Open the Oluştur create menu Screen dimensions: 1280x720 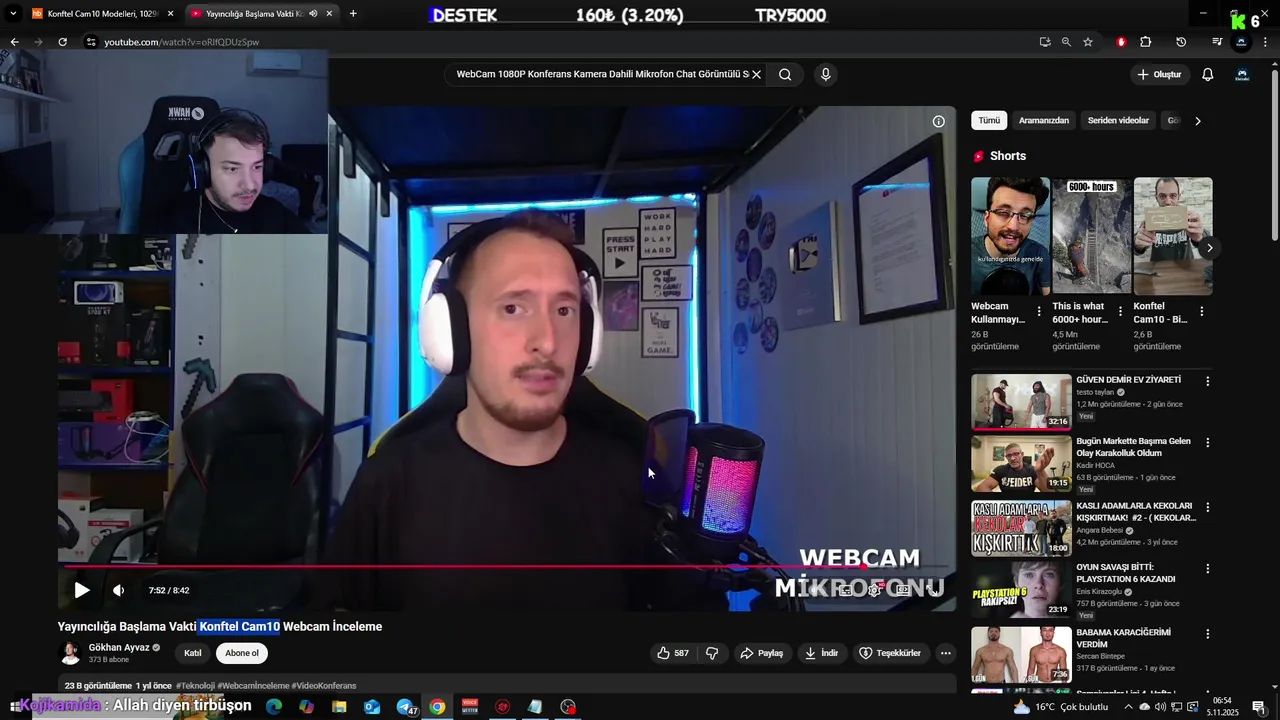pyautogui.click(x=1160, y=74)
